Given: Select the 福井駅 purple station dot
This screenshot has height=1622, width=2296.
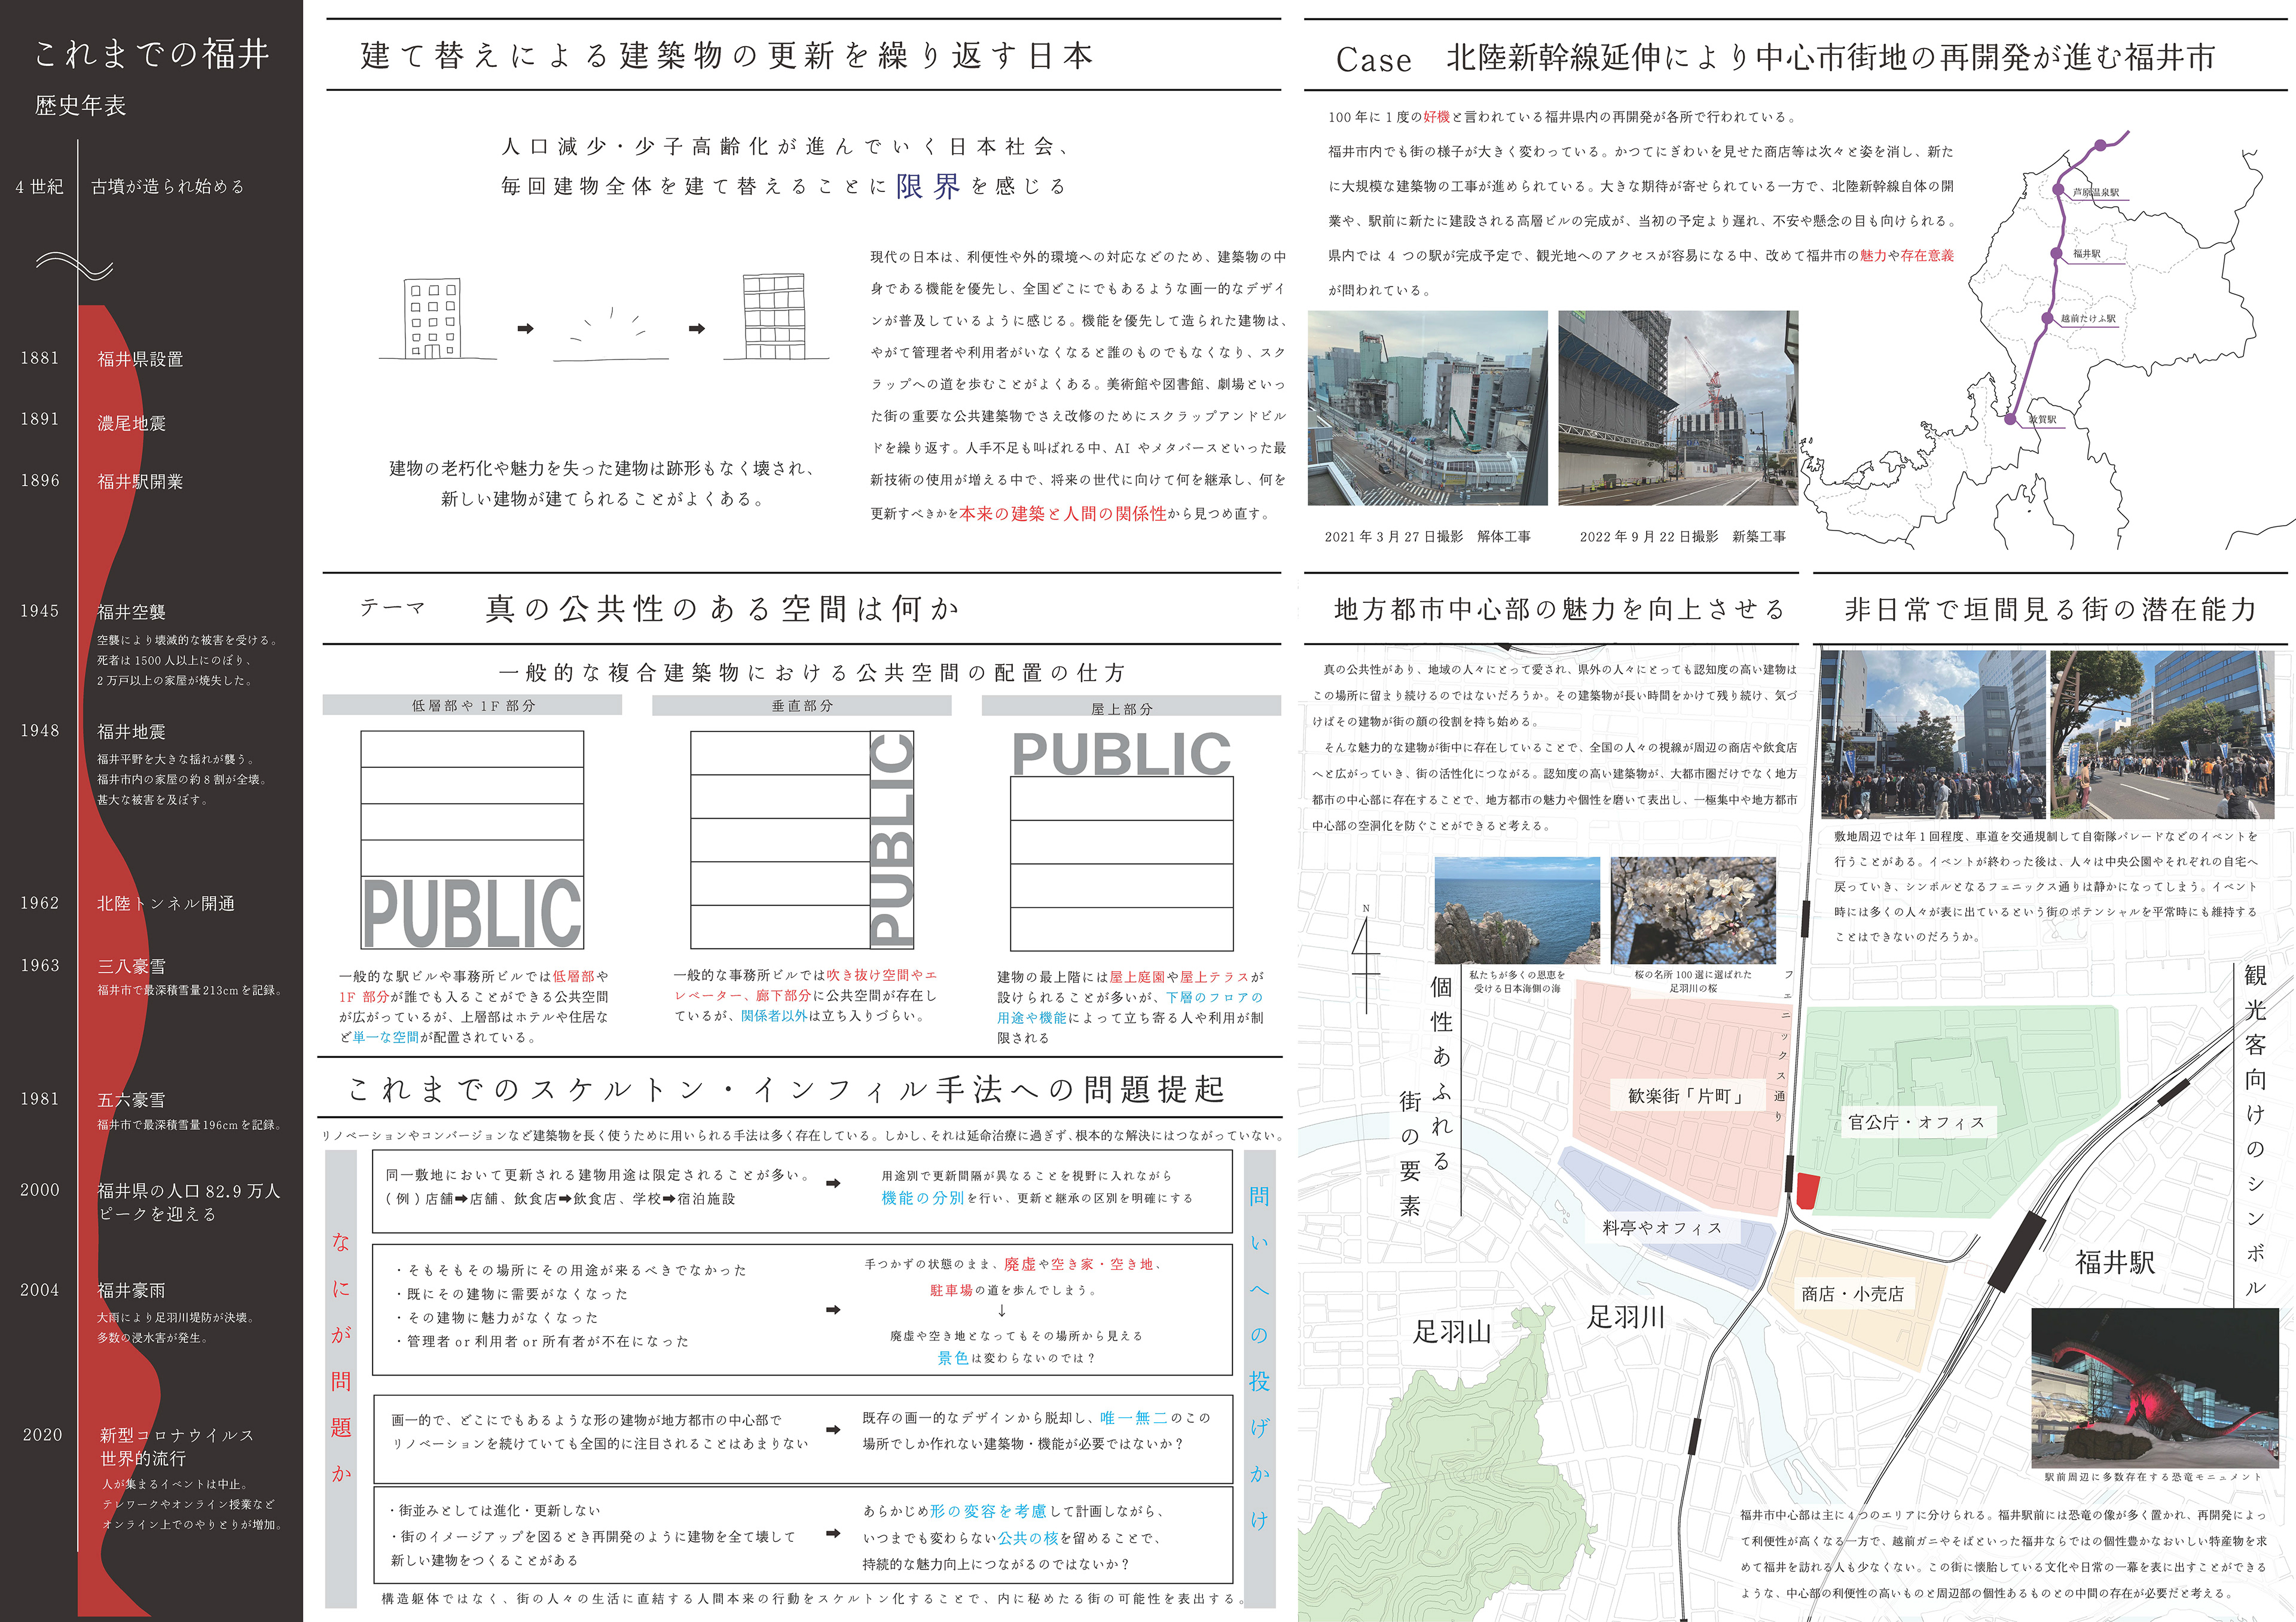Looking at the screenshot, I should (2057, 254).
